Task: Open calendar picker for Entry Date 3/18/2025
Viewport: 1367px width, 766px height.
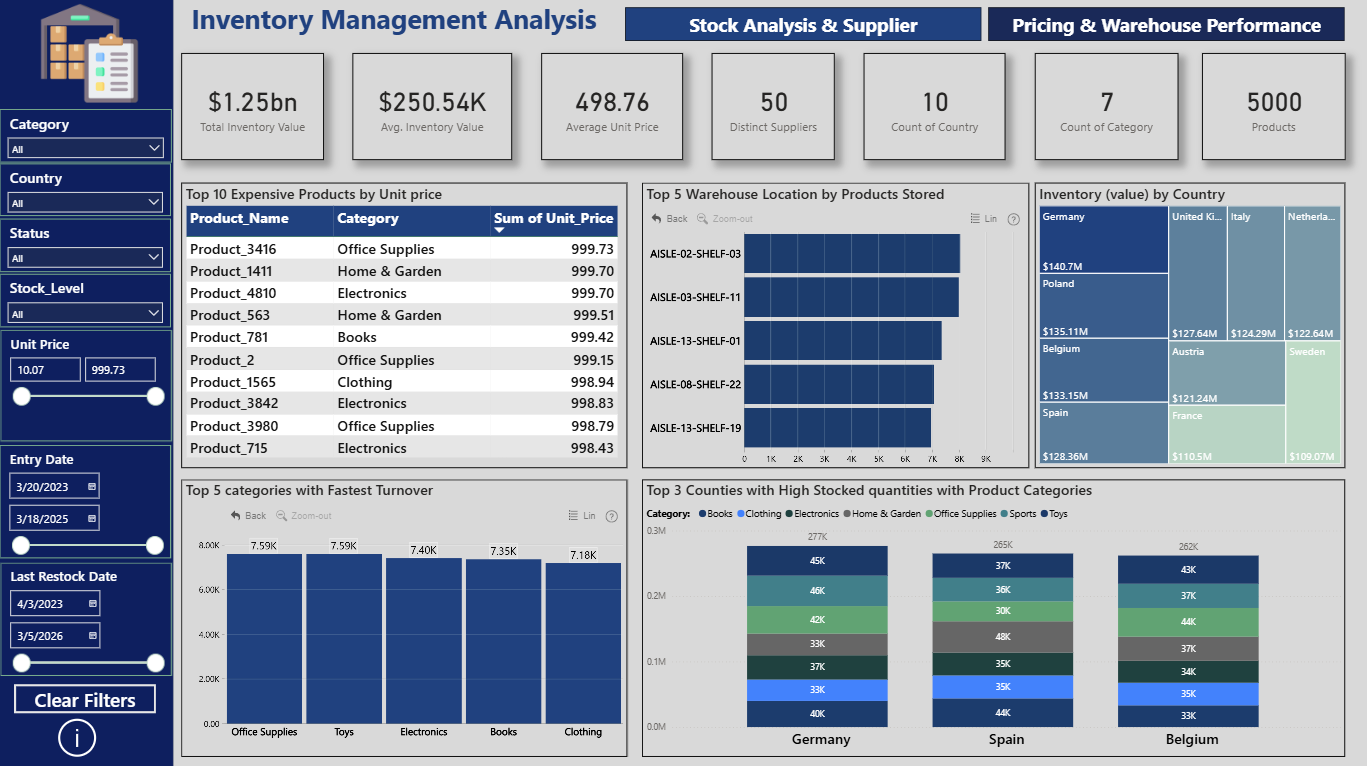Action: (92, 519)
